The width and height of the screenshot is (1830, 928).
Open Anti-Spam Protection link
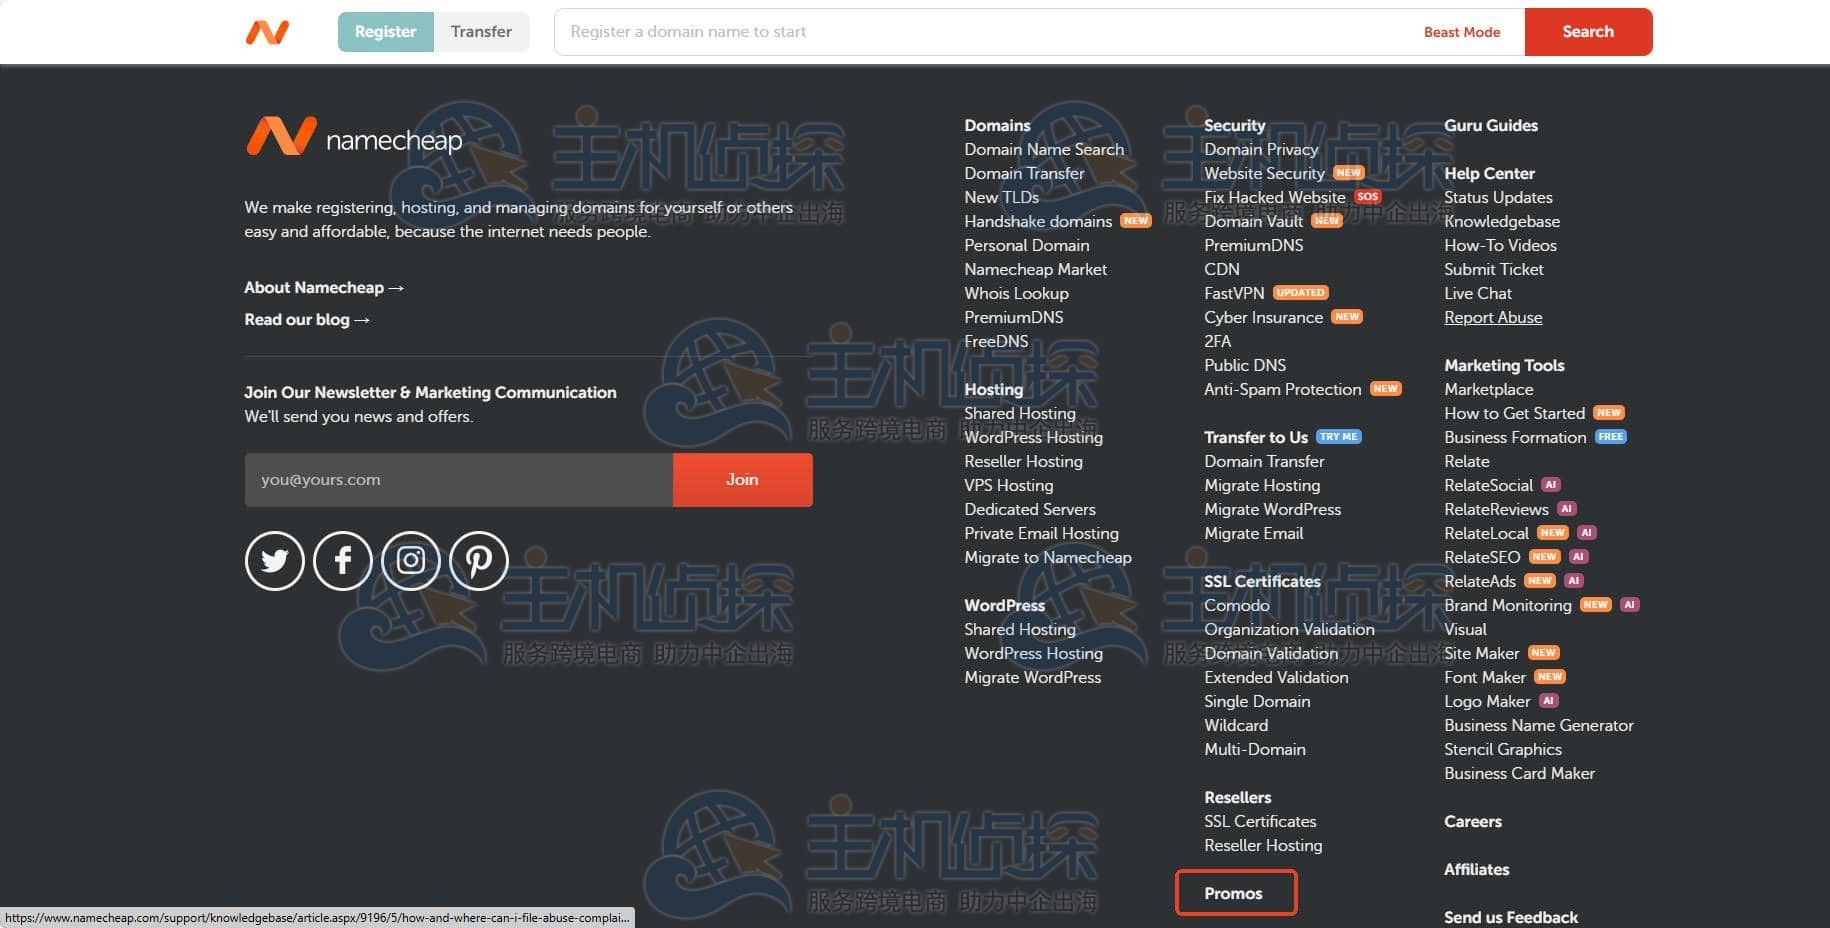[1282, 390]
